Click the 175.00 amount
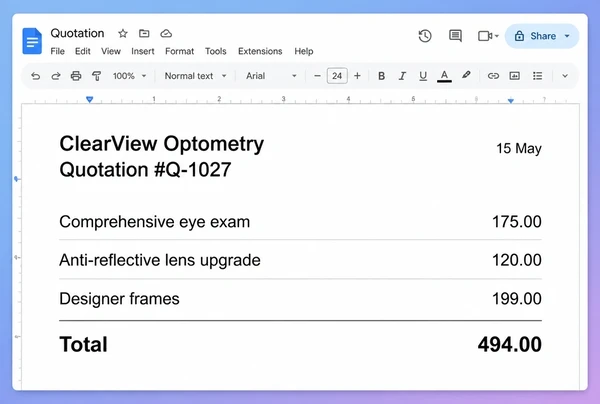This screenshot has height=404, width=600. click(517, 222)
